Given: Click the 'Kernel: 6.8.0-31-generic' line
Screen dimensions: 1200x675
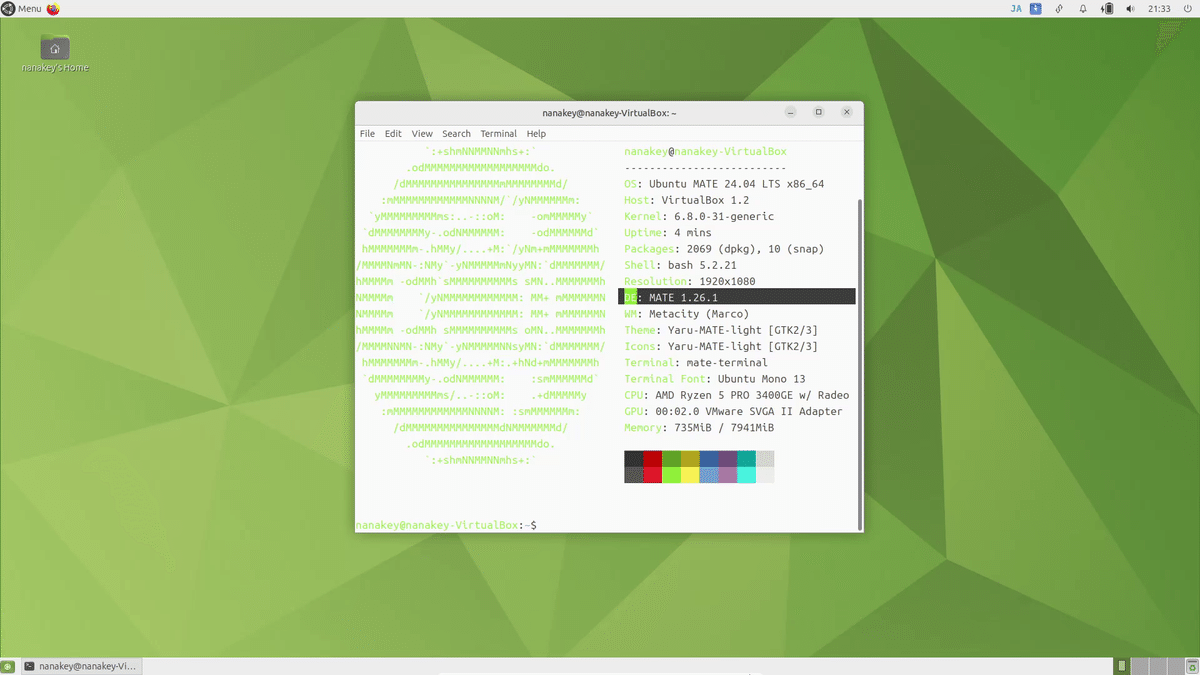Looking at the screenshot, I should (699, 216).
